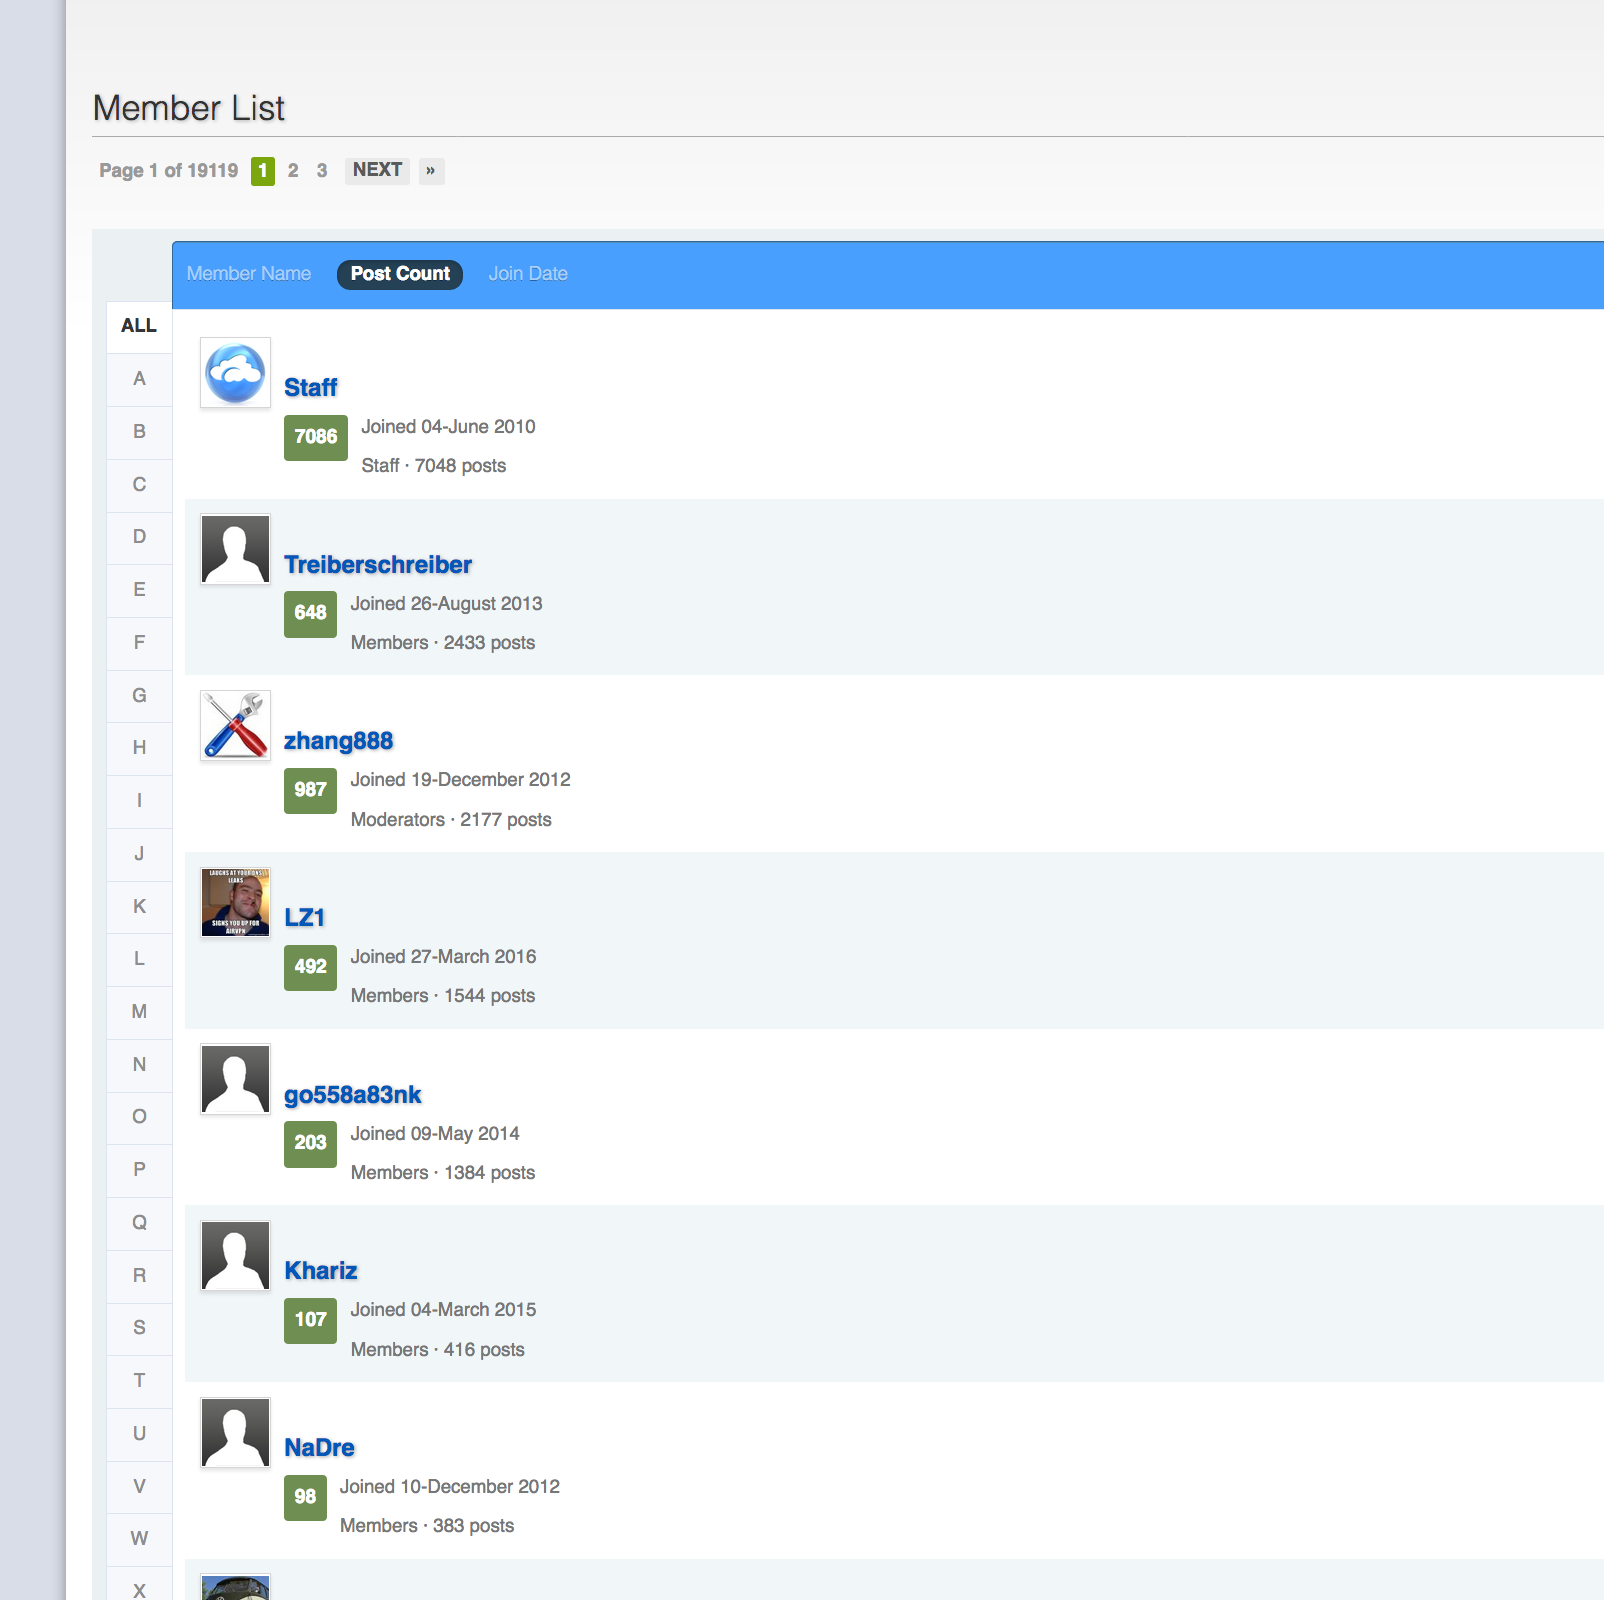This screenshot has width=1604, height=1600.
Task: Select text 'Joined 27-March 2016'
Action: click(x=443, y=957)
